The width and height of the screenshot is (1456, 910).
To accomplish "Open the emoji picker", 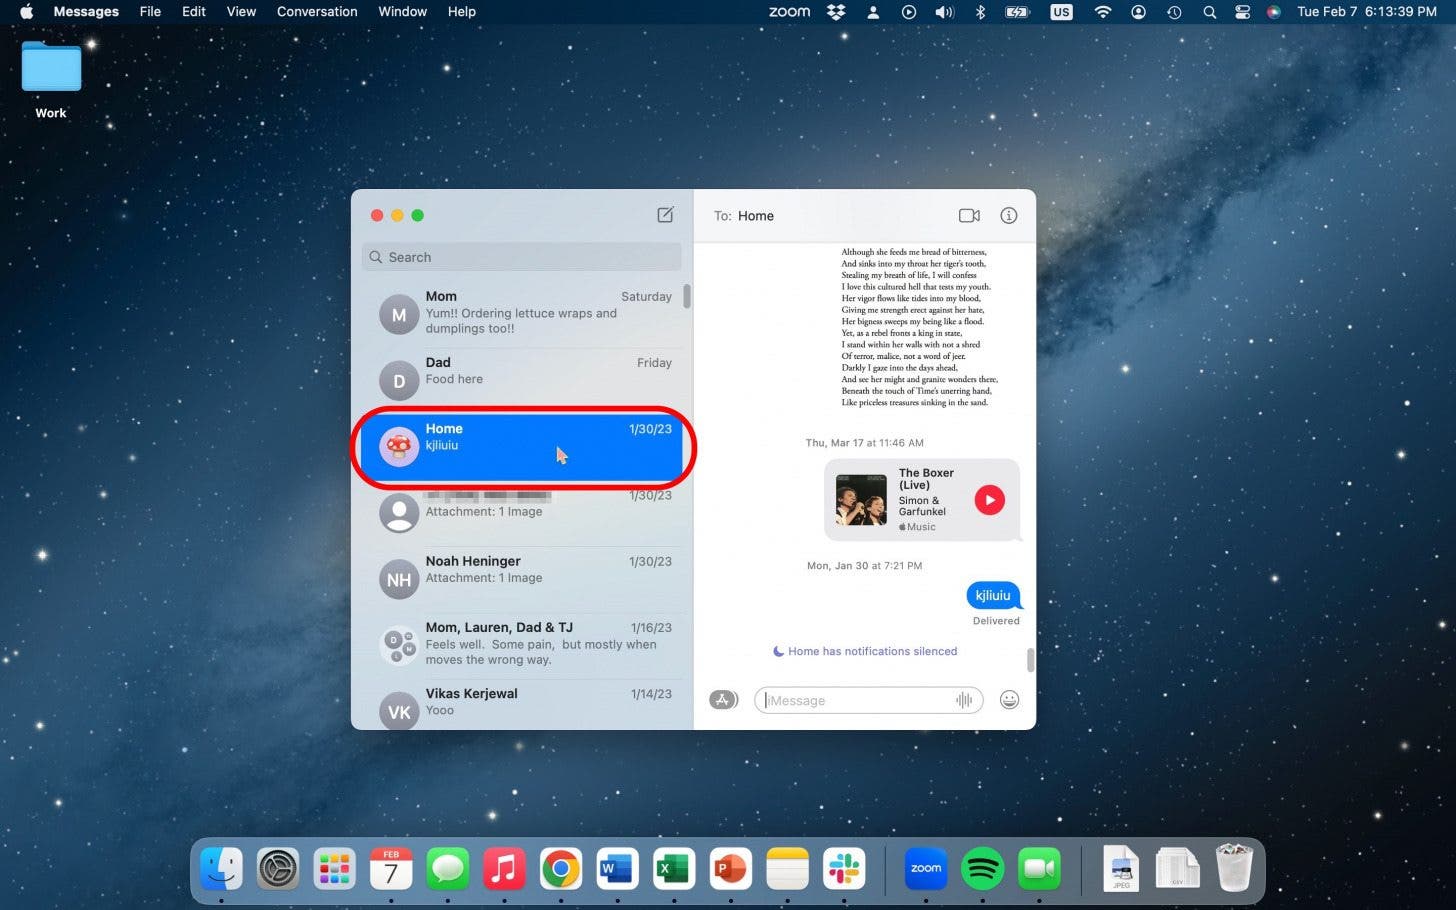I will coord(1009,700).
